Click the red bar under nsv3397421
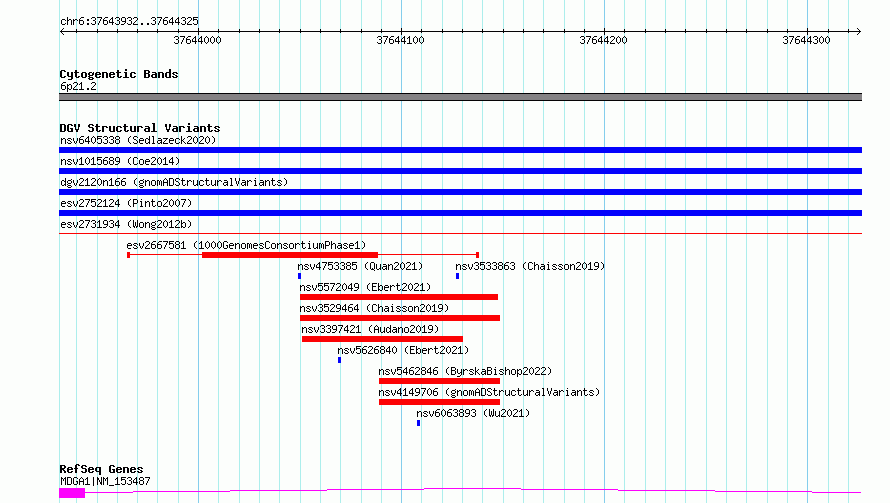 click(x=383, y=339)
